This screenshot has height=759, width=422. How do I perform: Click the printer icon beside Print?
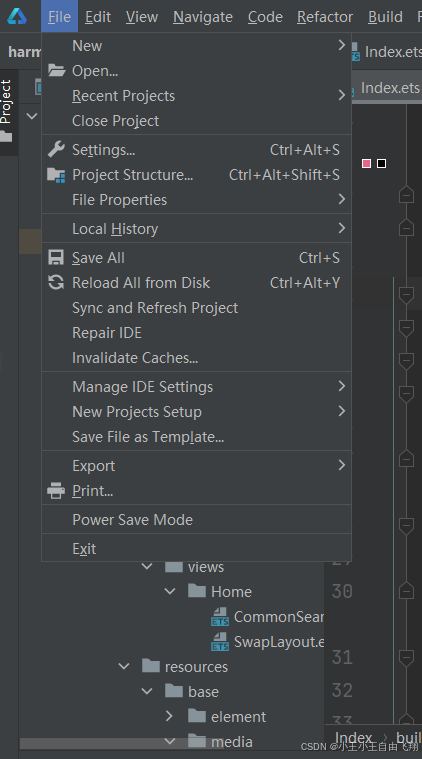[x=56, y=491]
